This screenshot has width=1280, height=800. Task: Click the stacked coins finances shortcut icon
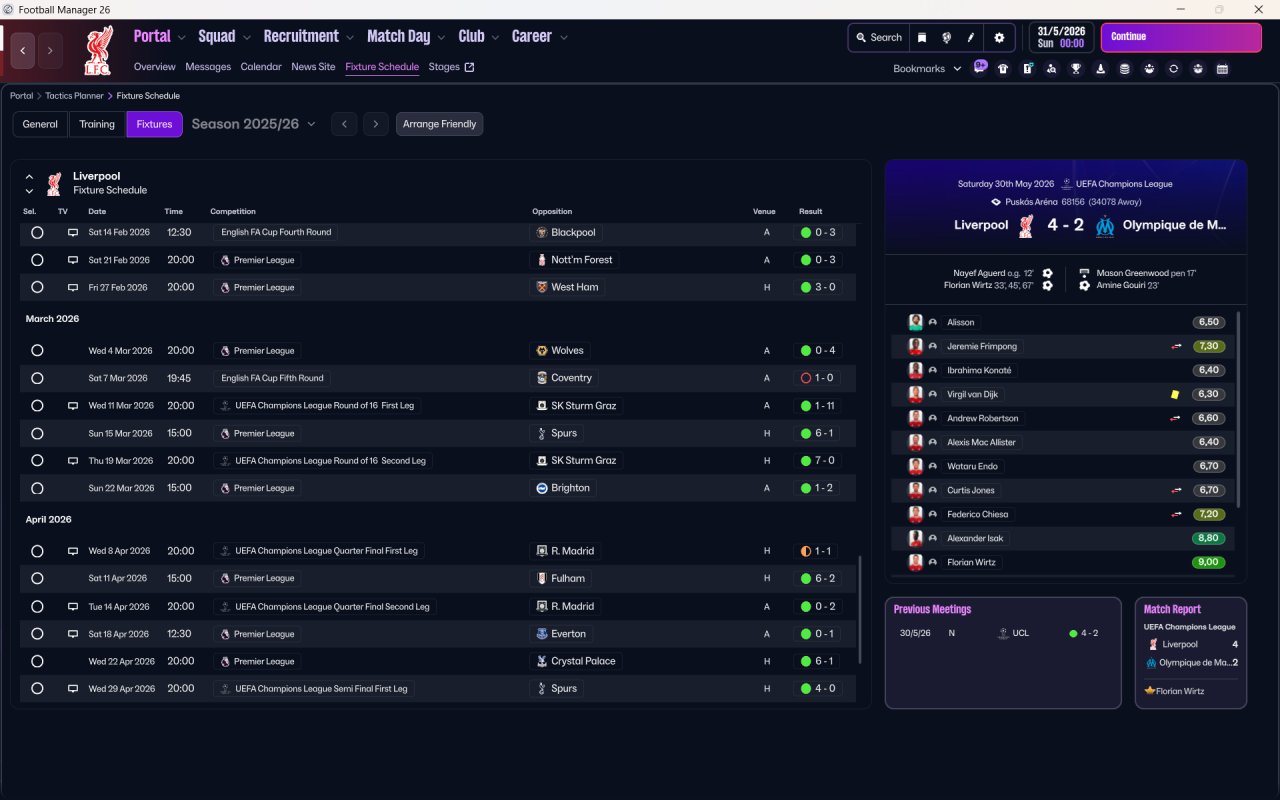coord(1124,69)
